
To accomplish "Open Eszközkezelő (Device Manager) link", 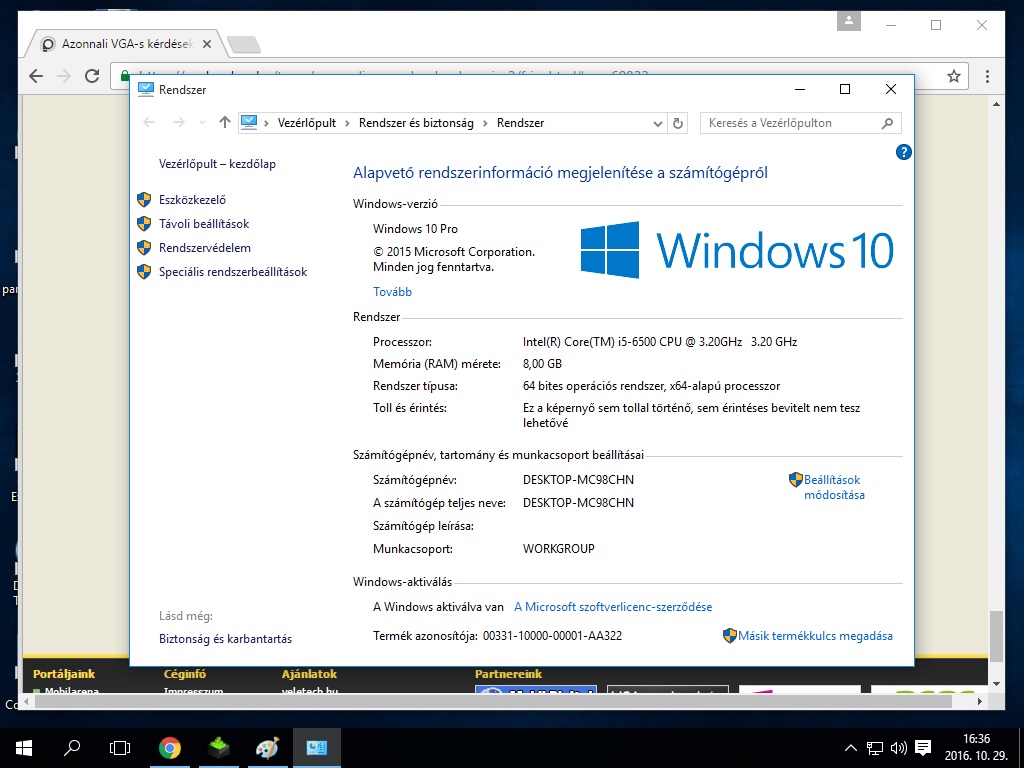I will click(192, 200).
